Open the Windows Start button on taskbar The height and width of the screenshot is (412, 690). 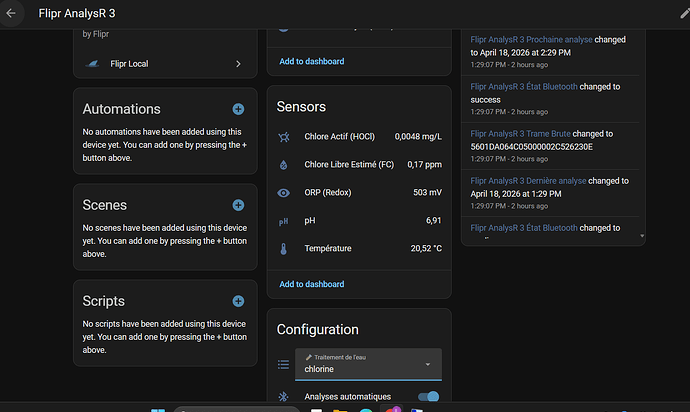point(158,410)
